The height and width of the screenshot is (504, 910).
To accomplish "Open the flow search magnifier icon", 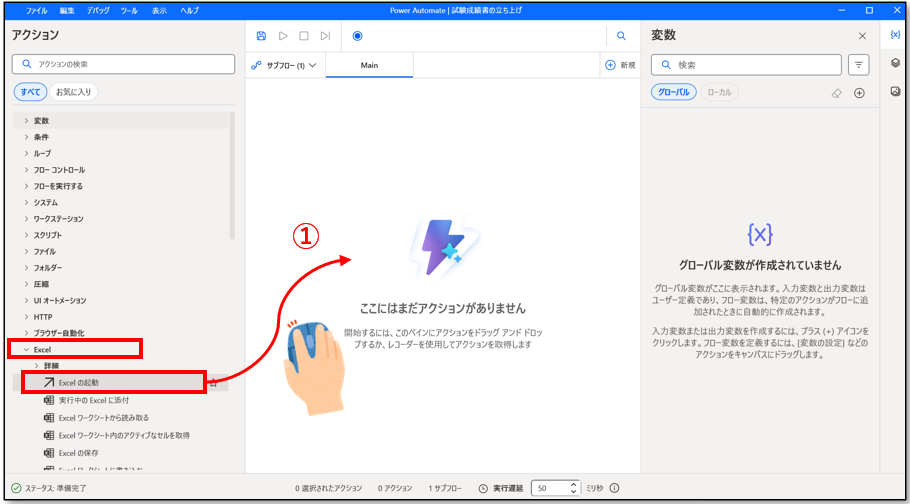I will pyautogui.click(x=621, y=36).
